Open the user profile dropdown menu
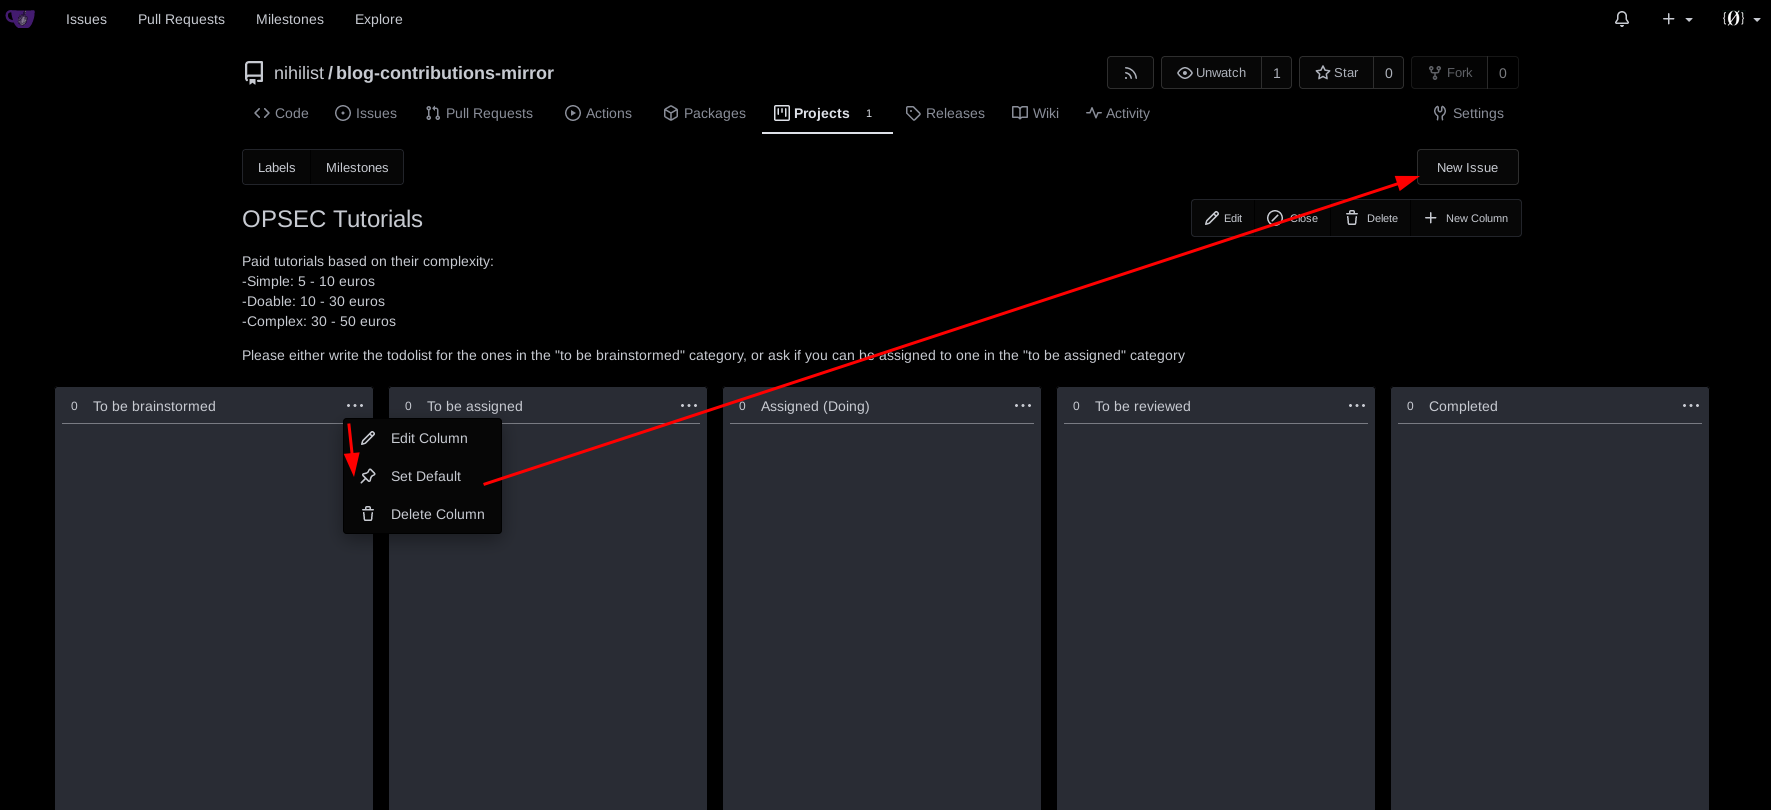The width and height of the screenshot is (1771, 810). [x=1741, y=19]
